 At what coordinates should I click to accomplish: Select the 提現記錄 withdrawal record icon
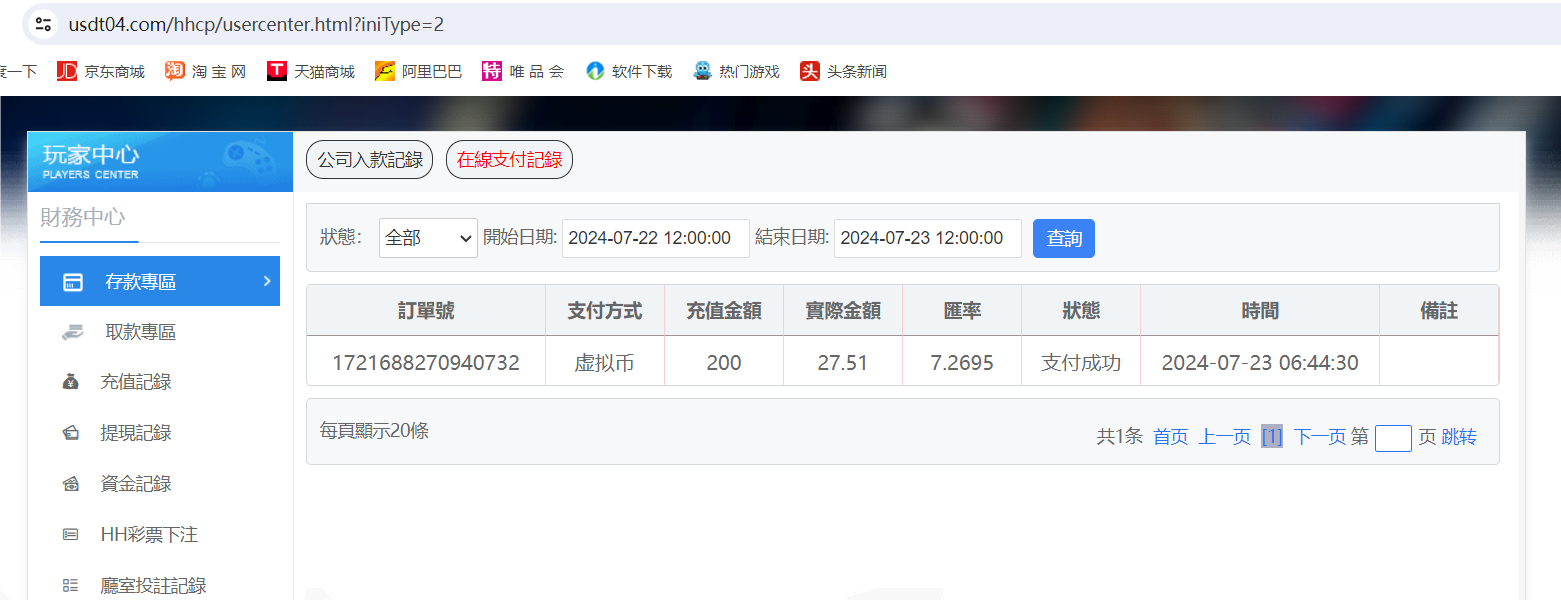(70, 432)
